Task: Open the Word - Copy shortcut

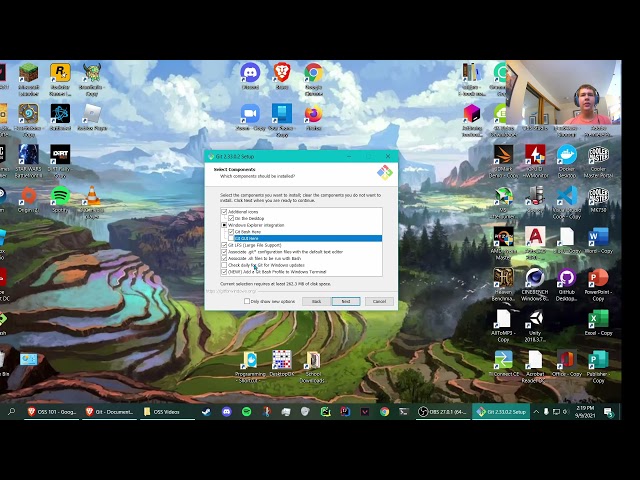Action: 598,241
